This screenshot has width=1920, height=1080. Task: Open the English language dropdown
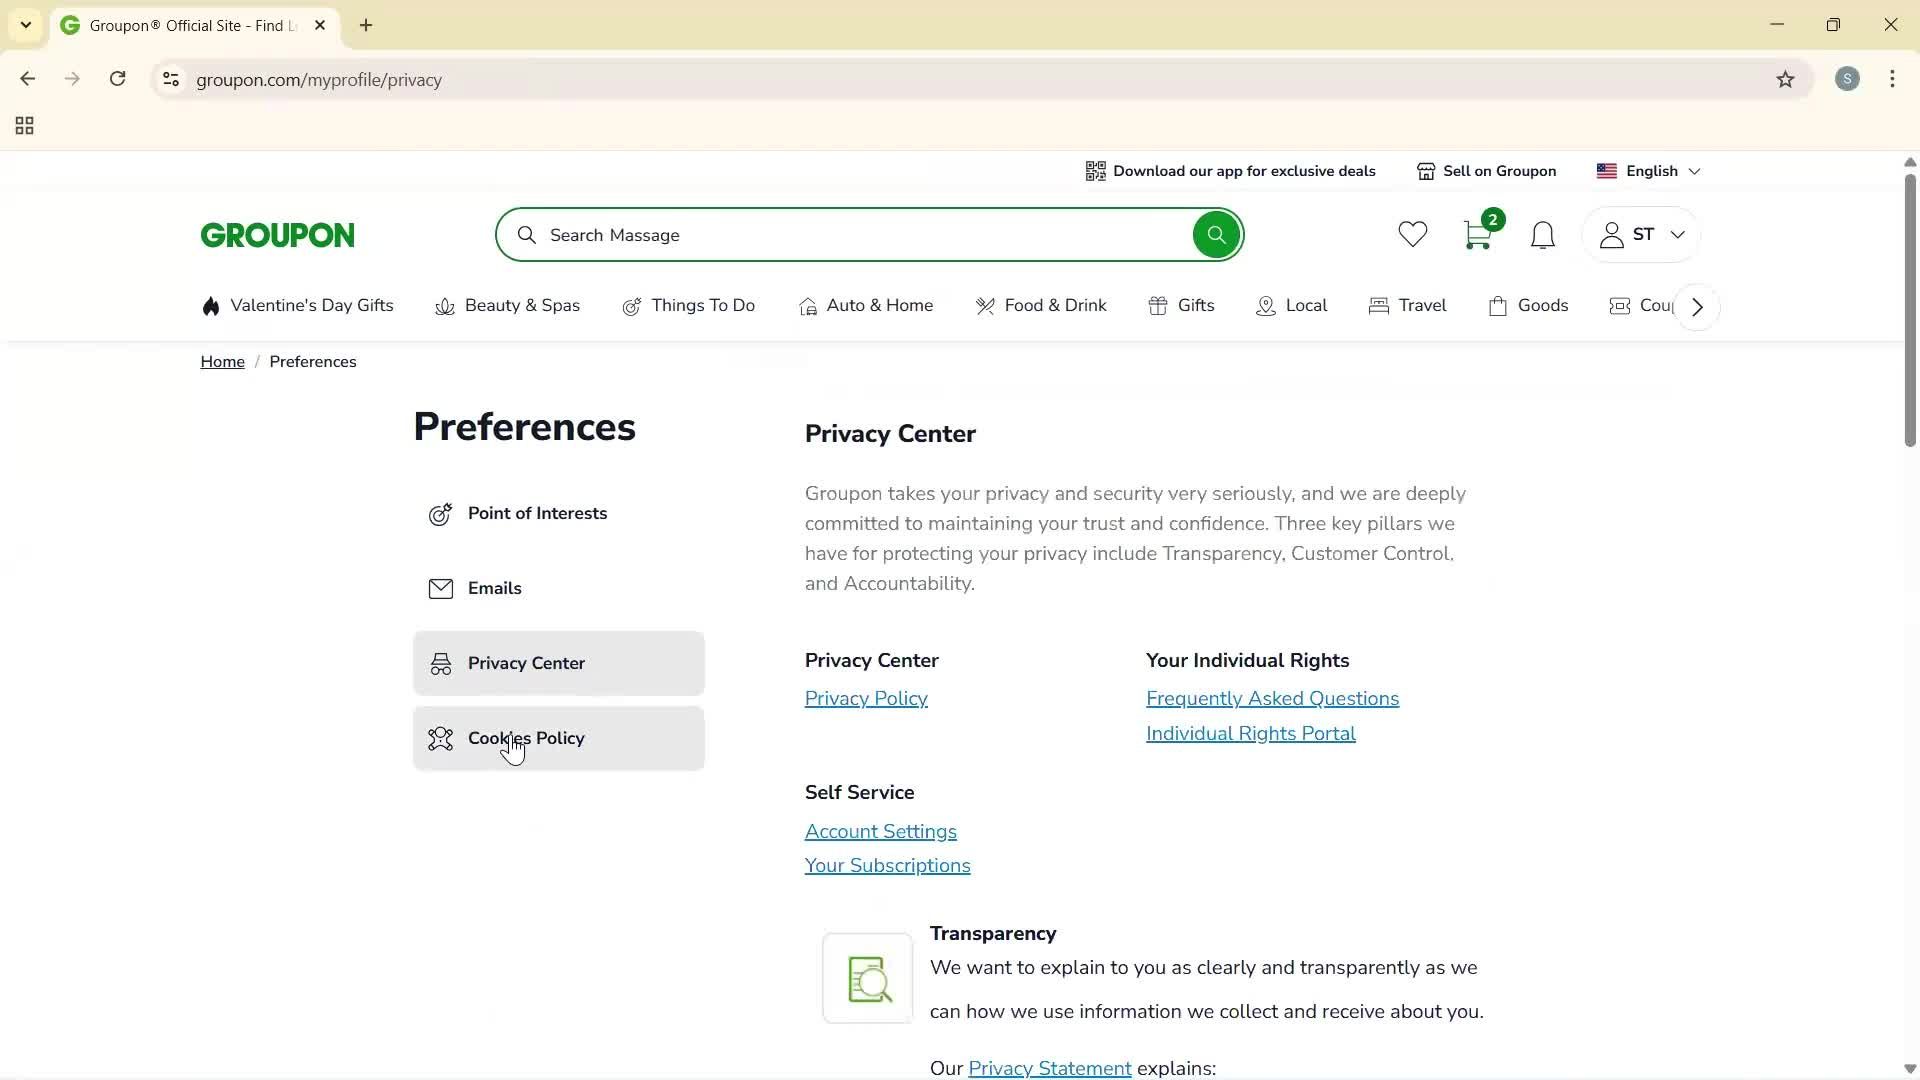pyautogui.click(x=1650, y=171)
